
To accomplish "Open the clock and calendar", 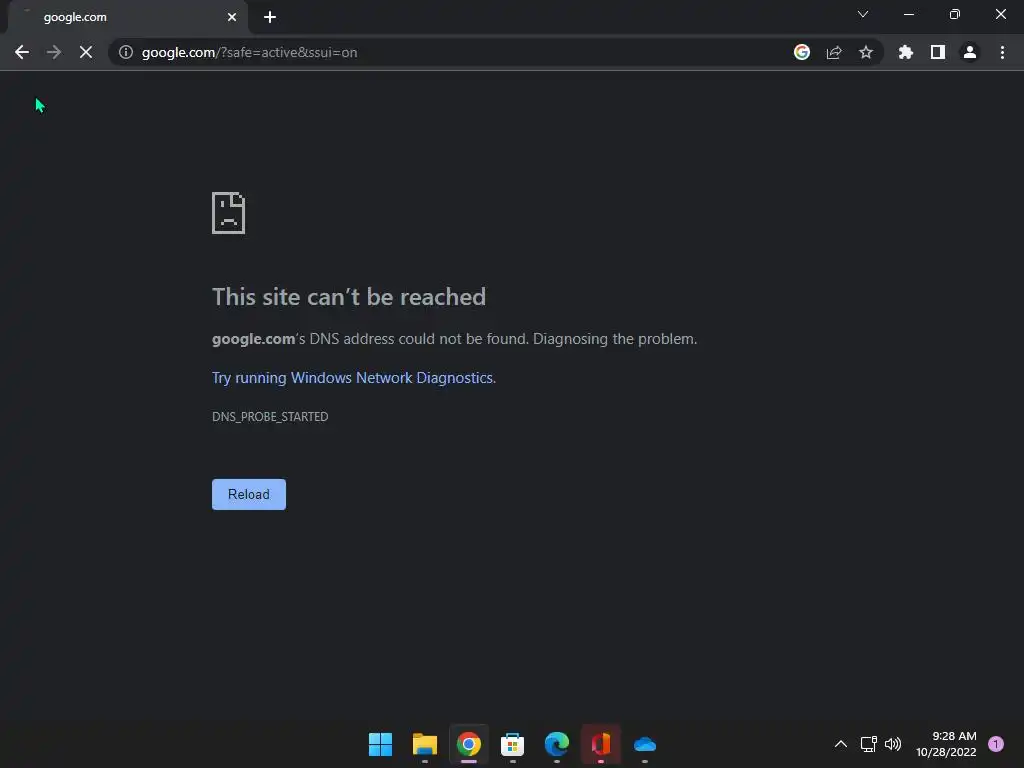I will click(x=946, y=744).
